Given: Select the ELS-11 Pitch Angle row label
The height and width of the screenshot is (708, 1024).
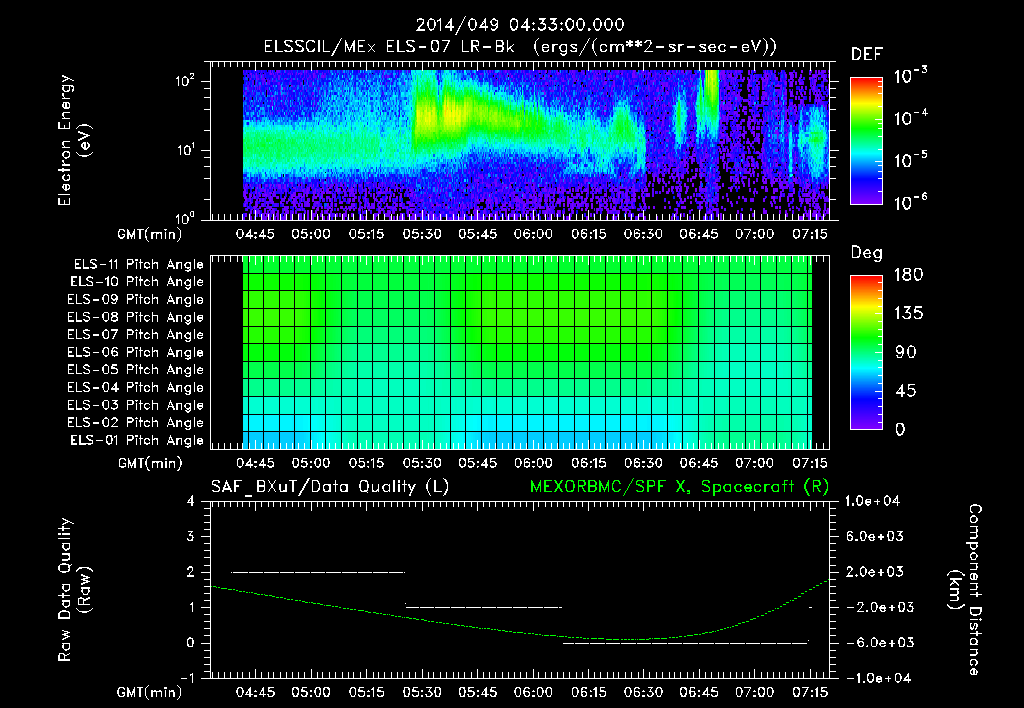Looking at the screenshot, I should (x=138, y=265).
